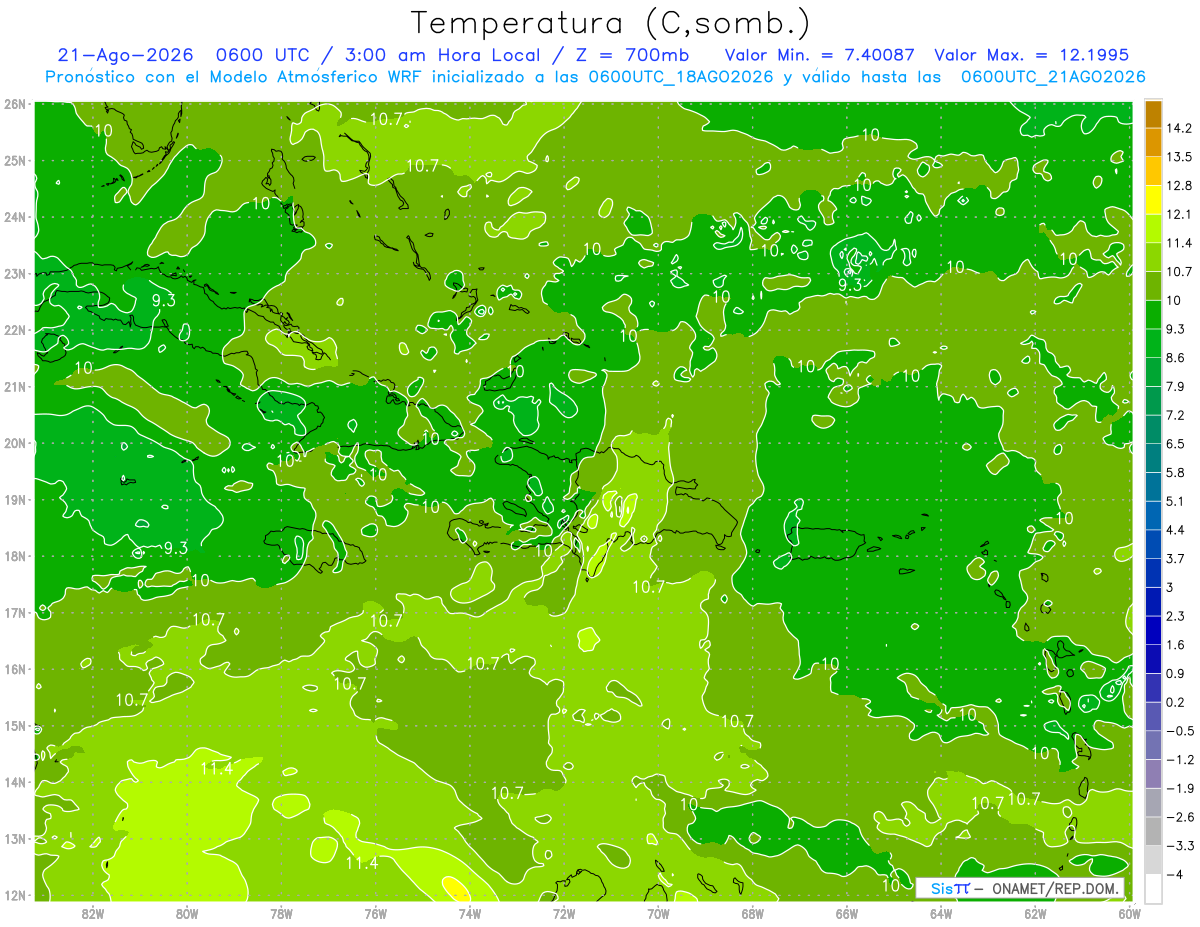Click the "14.2" colorbar label

pyautogui.click(x=1181, y=128)
